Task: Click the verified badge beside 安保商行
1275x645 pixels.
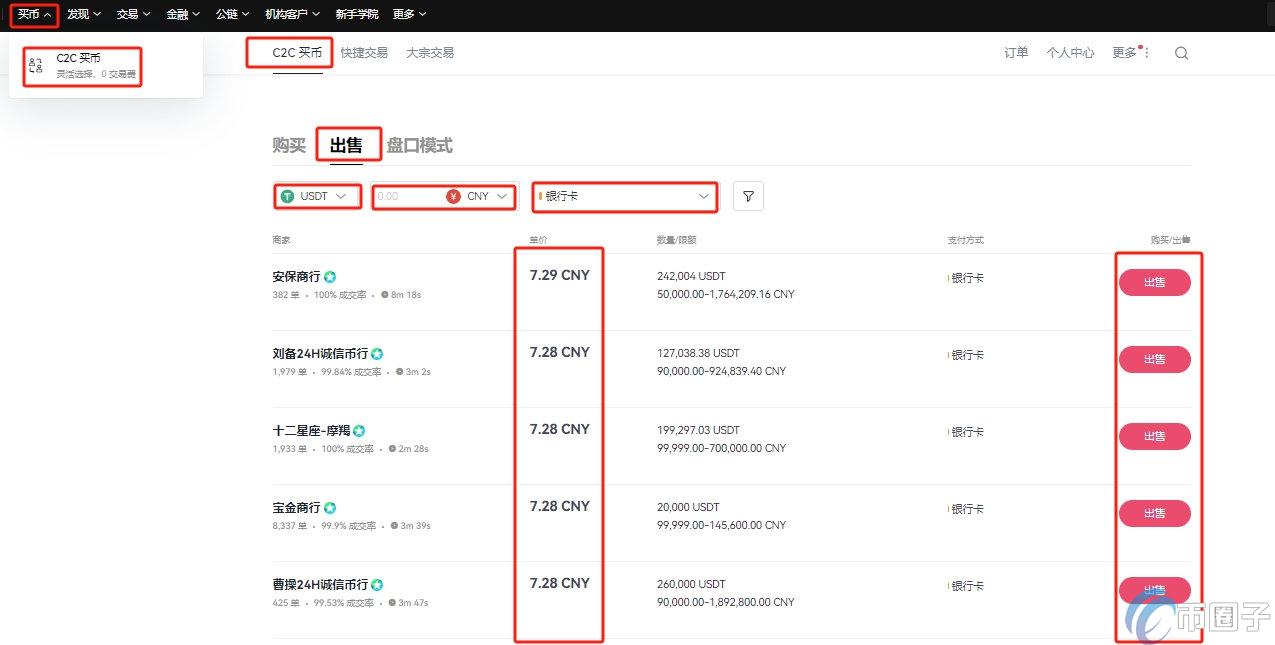Action: coord(328,276)
